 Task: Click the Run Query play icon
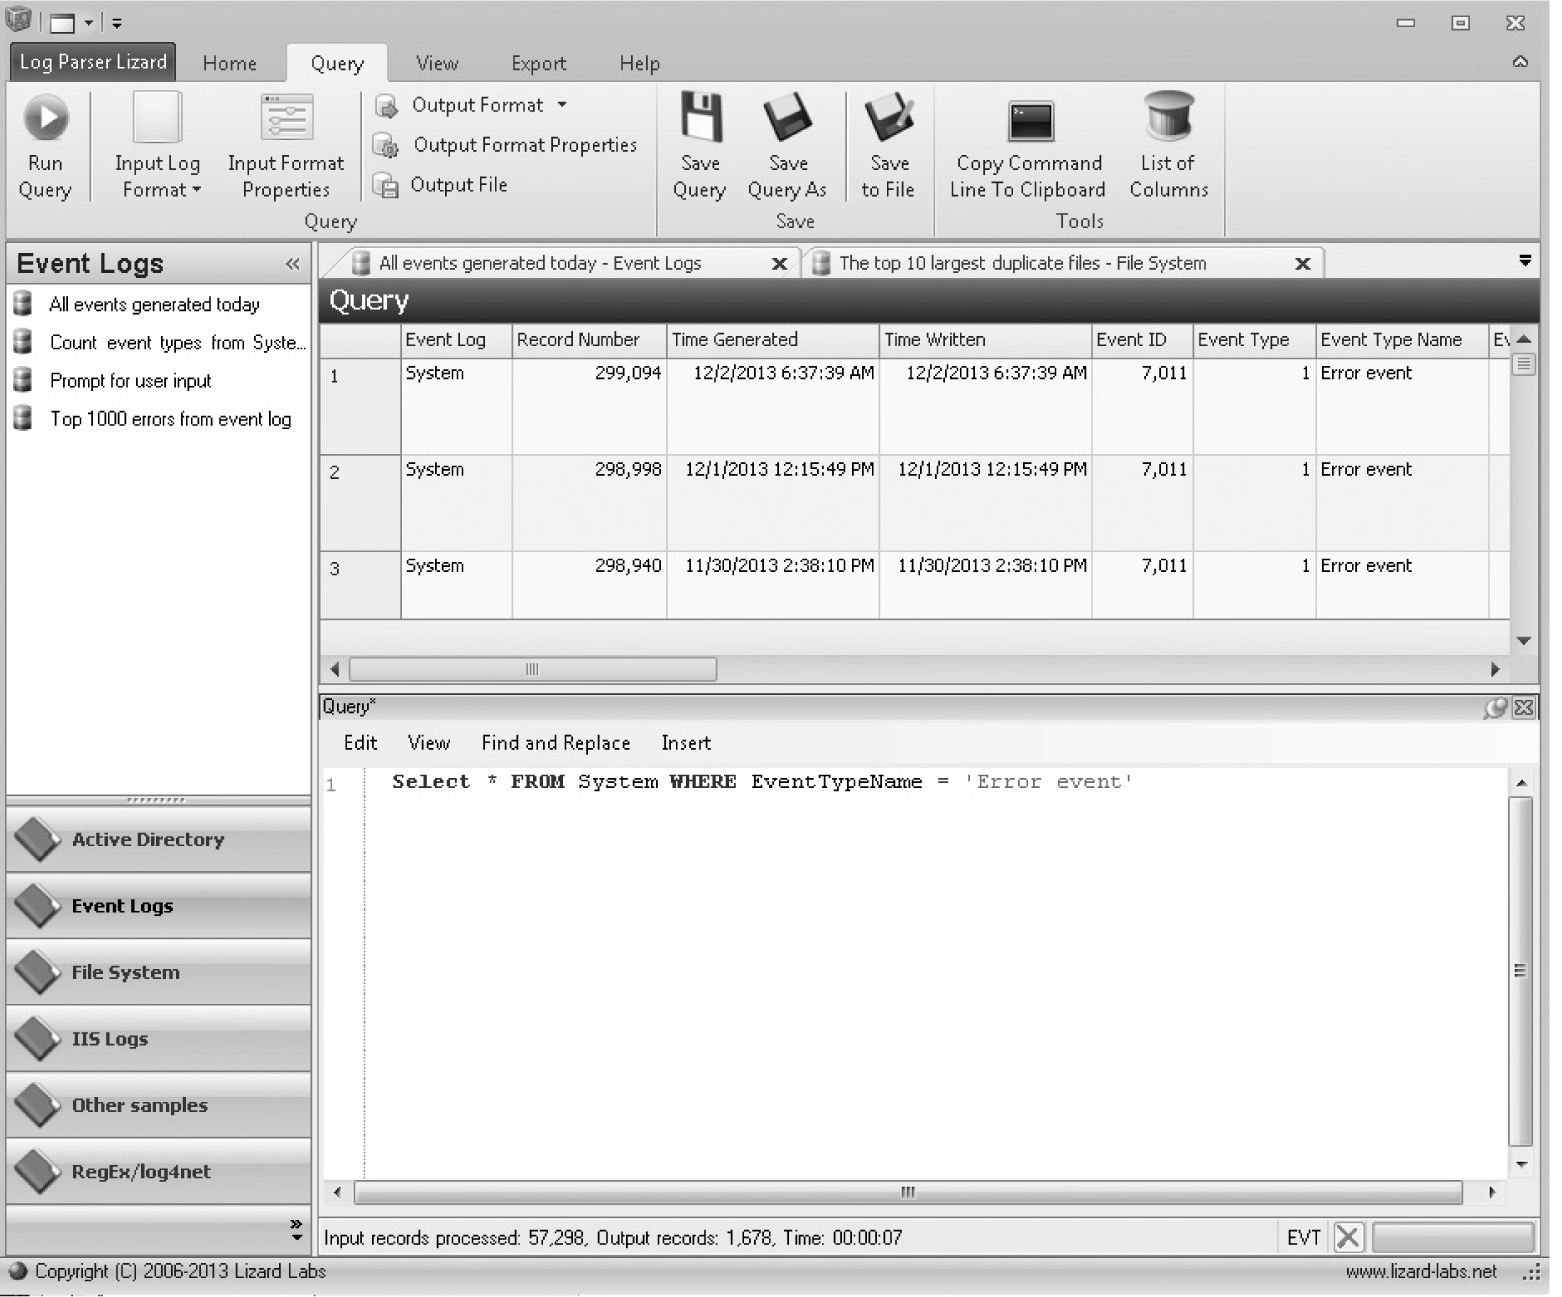point(46,118)
